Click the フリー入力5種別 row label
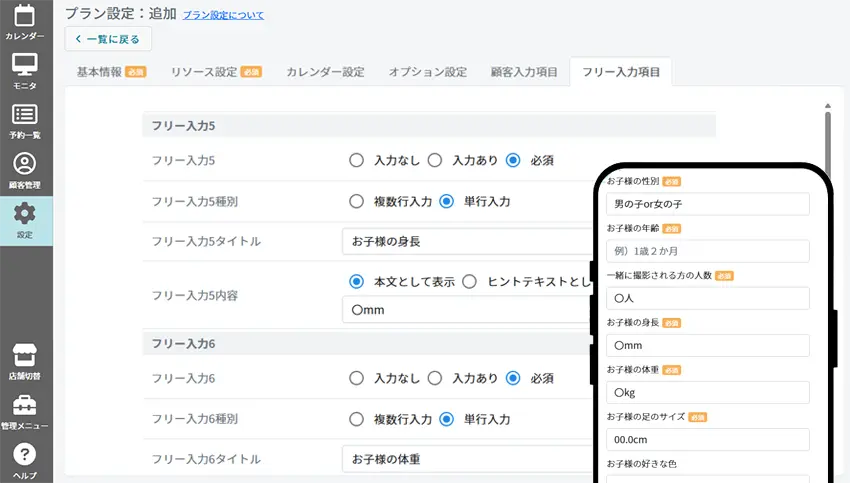Viewport: 850px width, 483px height. (x=195, y=202)
